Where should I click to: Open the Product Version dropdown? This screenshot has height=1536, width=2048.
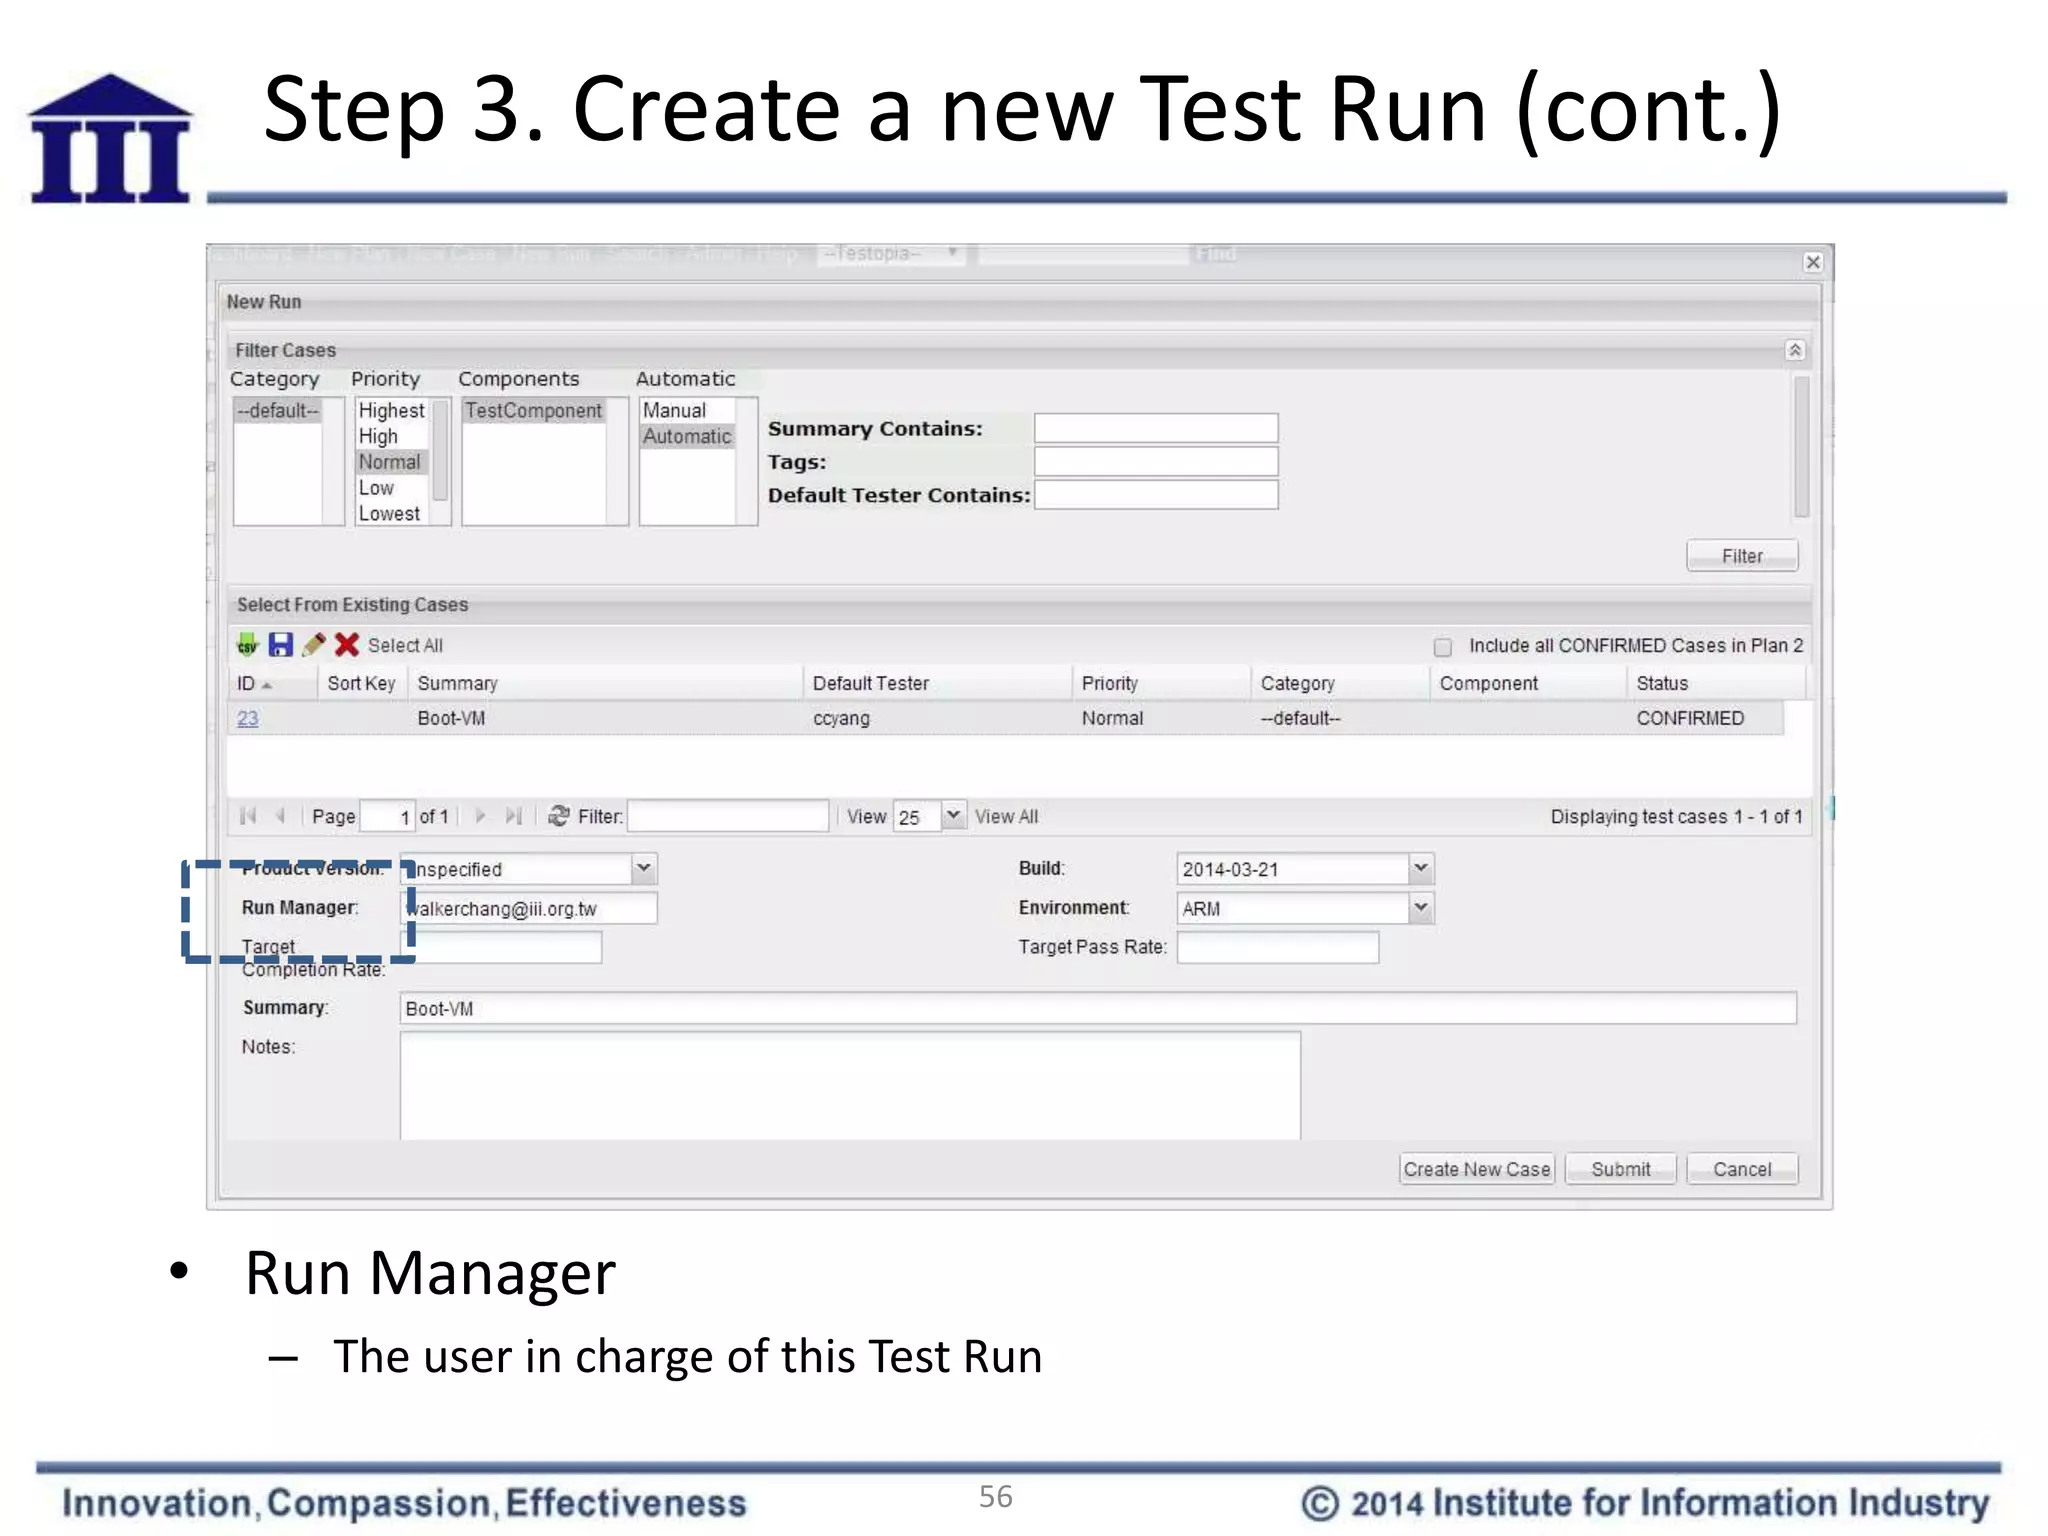click(x=644, y=868)
